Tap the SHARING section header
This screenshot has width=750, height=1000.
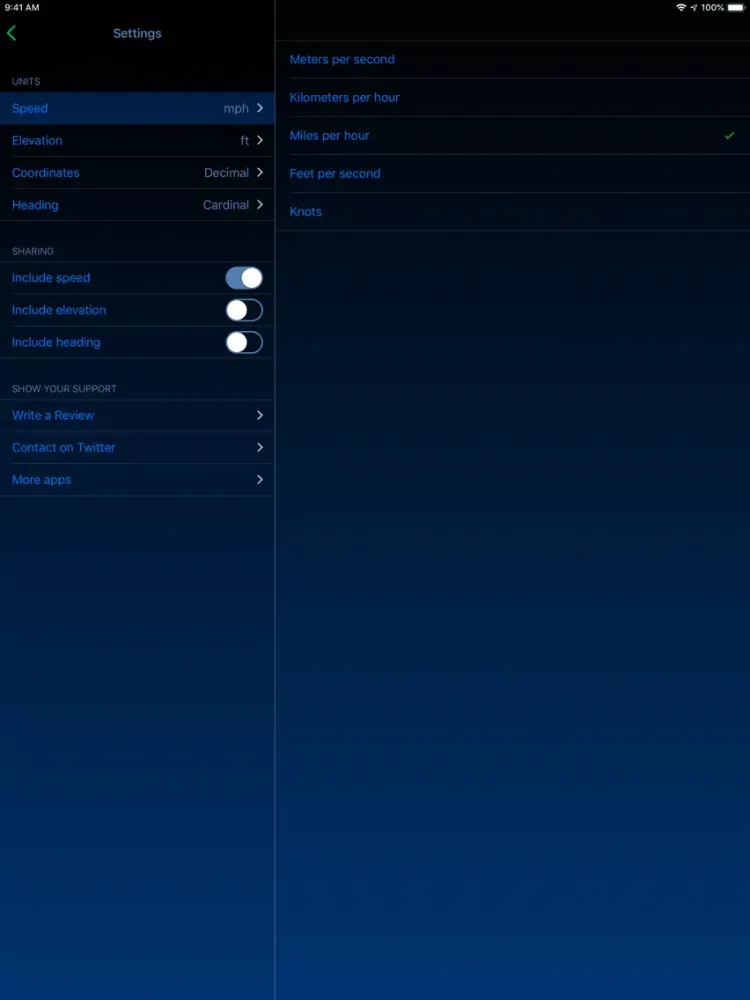coord(33,251)
